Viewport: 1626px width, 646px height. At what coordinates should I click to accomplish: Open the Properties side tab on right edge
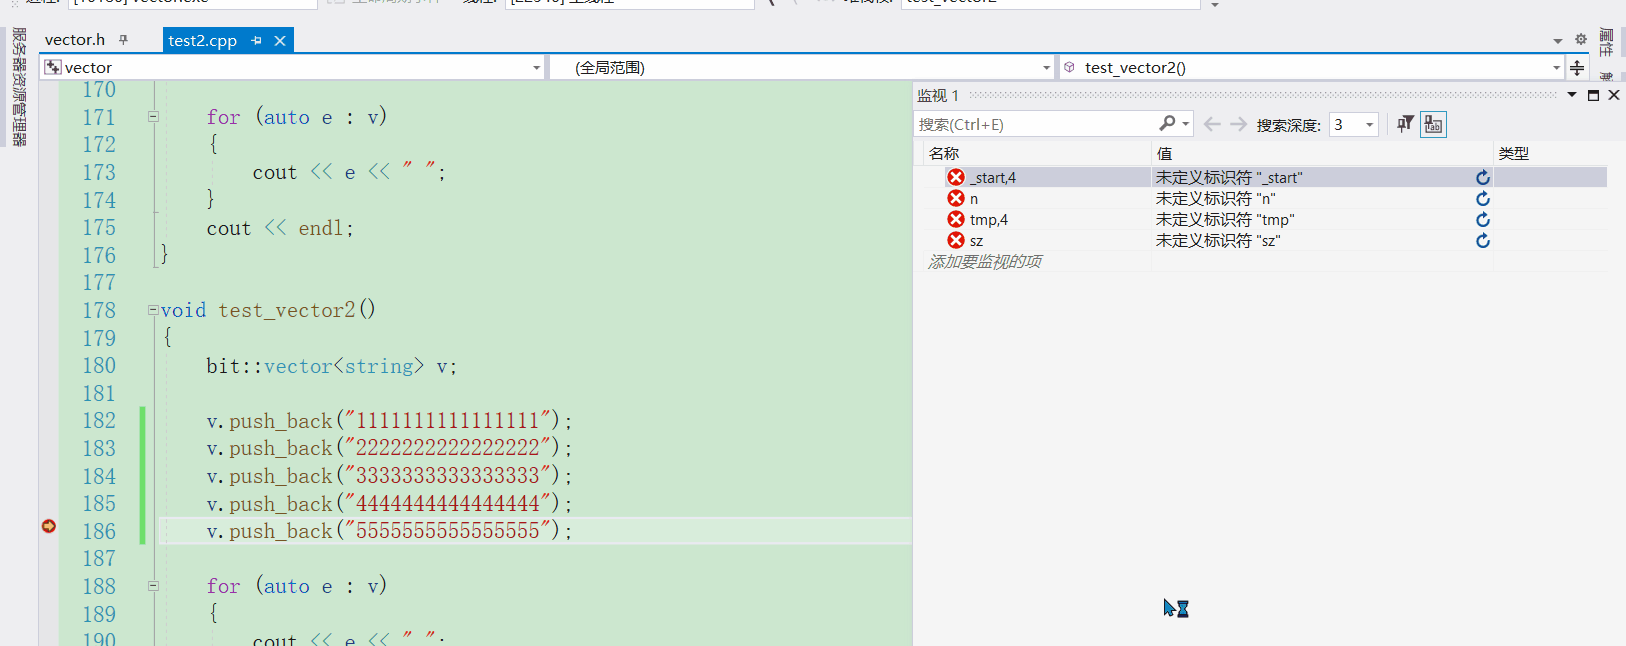[1606, 42]
